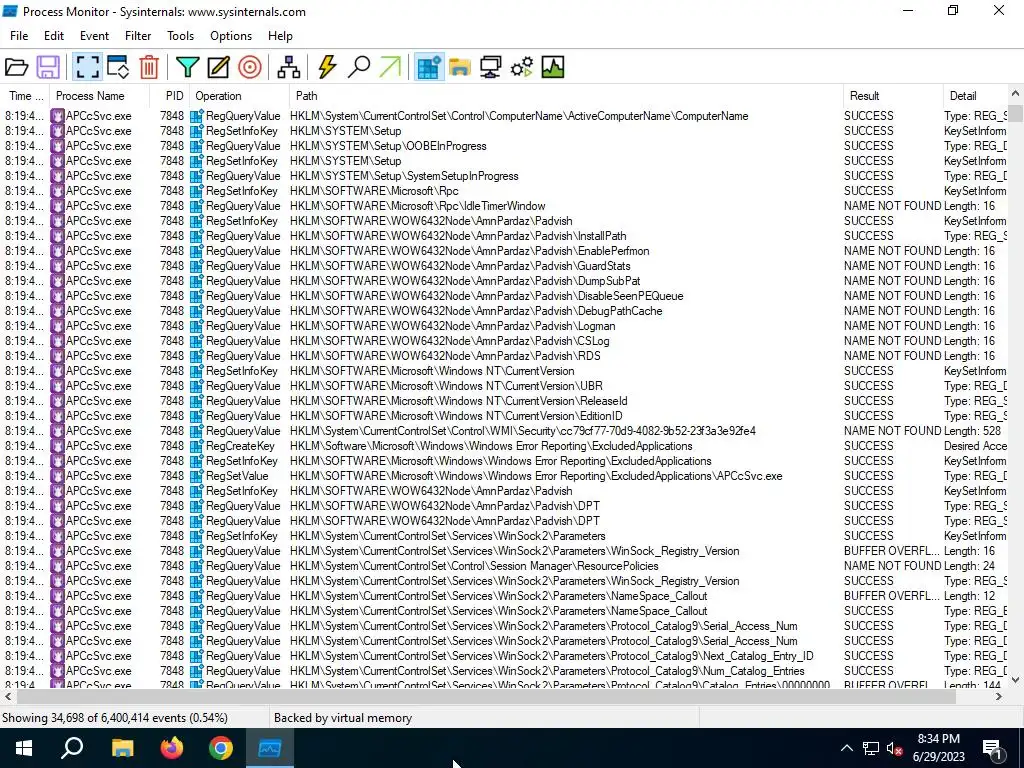Click the lightning bolt event properties icon

tap(327, 67)
